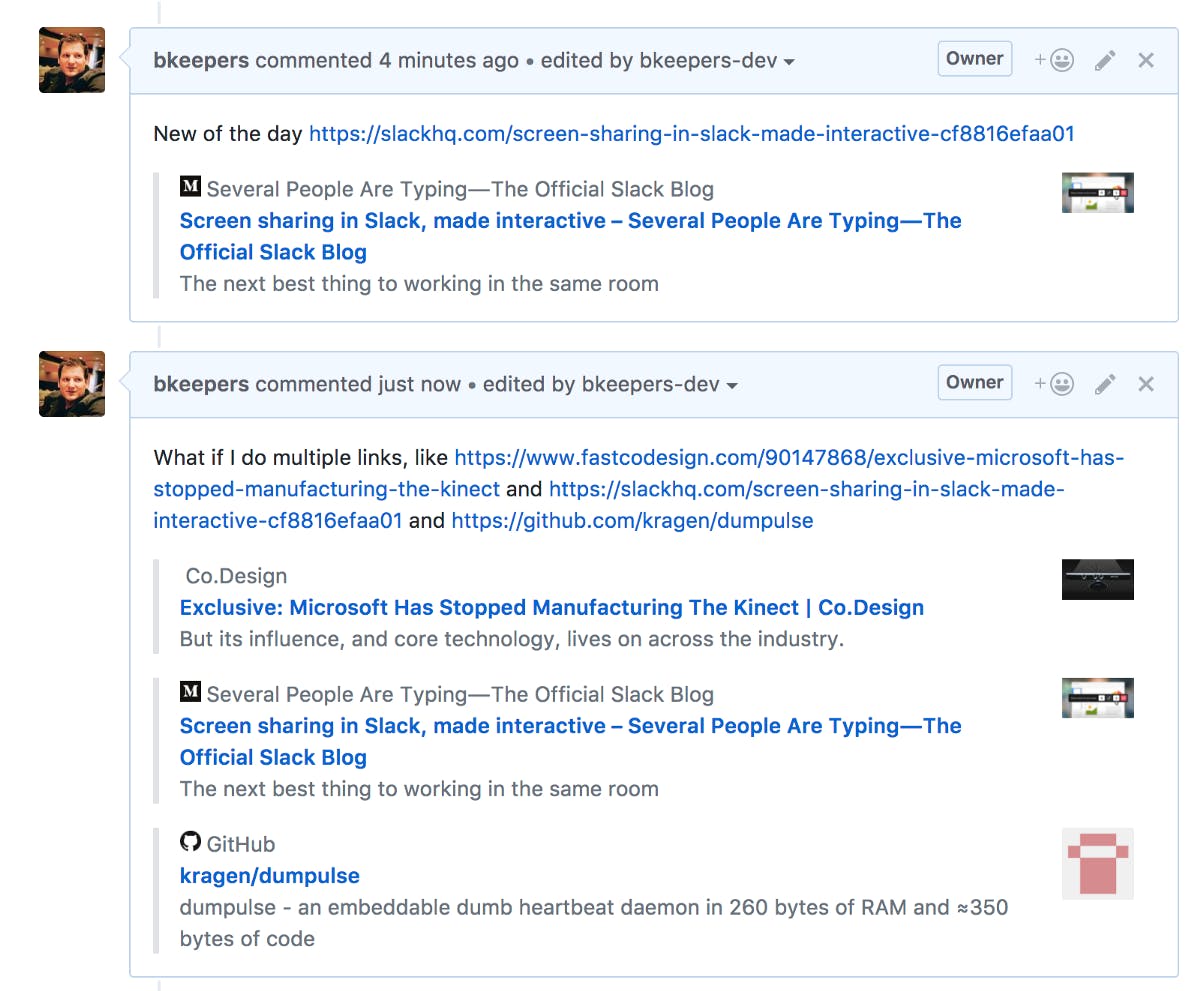Add an emoji reaction to the second comment
Viewport: 1200px width, 991px height.
click(x=1053, y=383)
